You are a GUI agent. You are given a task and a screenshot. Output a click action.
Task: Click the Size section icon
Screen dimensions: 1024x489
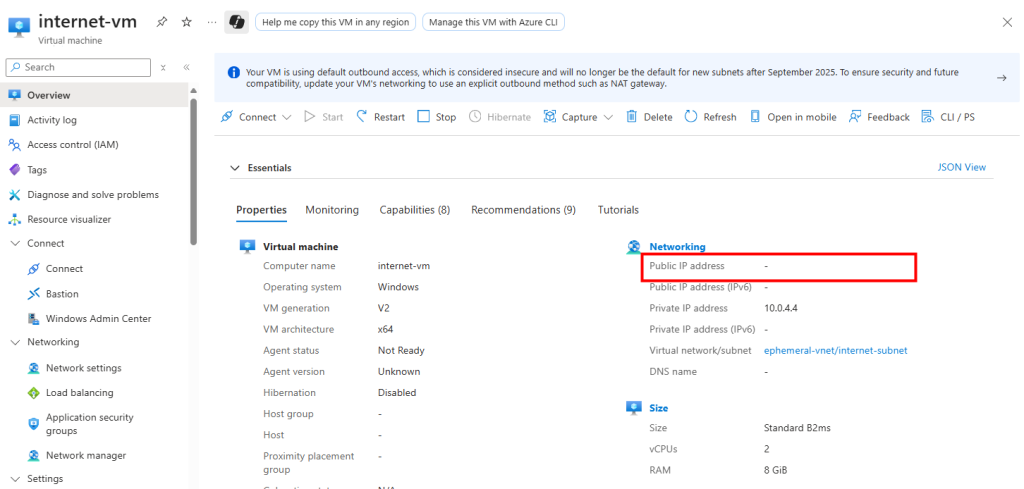coord(633,407)
